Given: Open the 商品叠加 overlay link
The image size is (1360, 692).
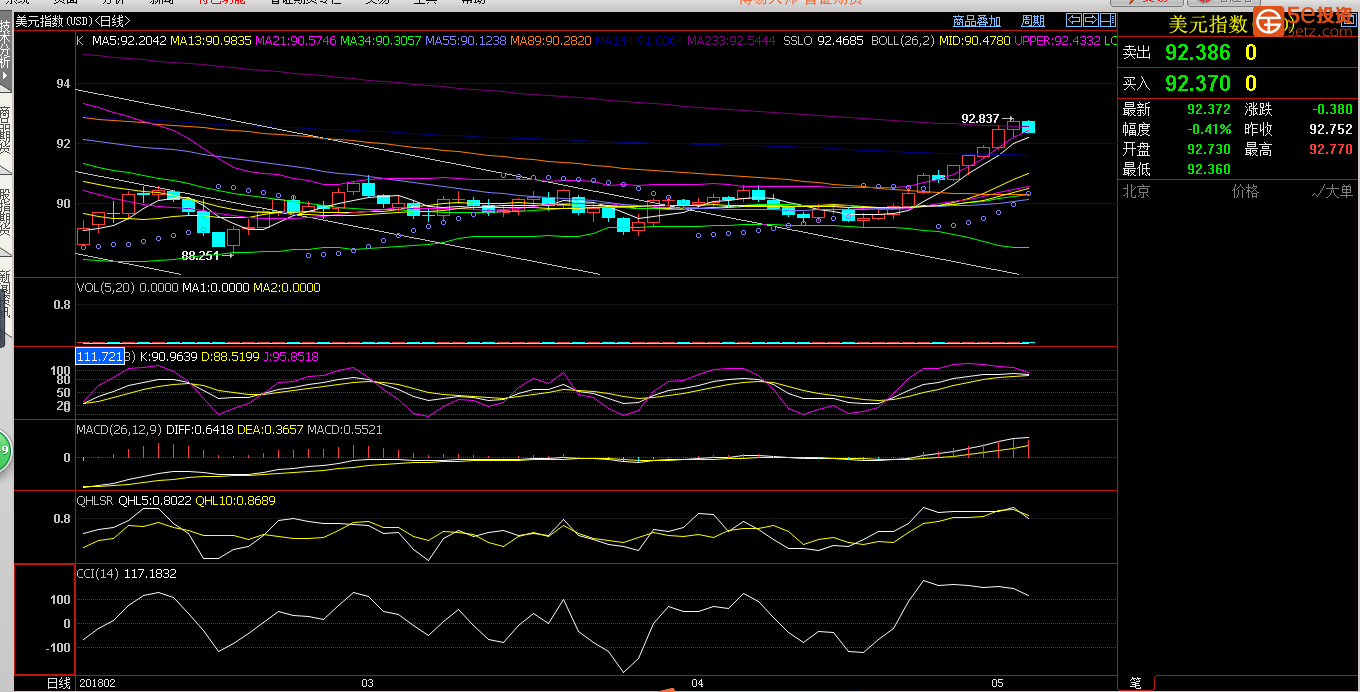Looking at the screenshot, I should click(x=977, y=21).
